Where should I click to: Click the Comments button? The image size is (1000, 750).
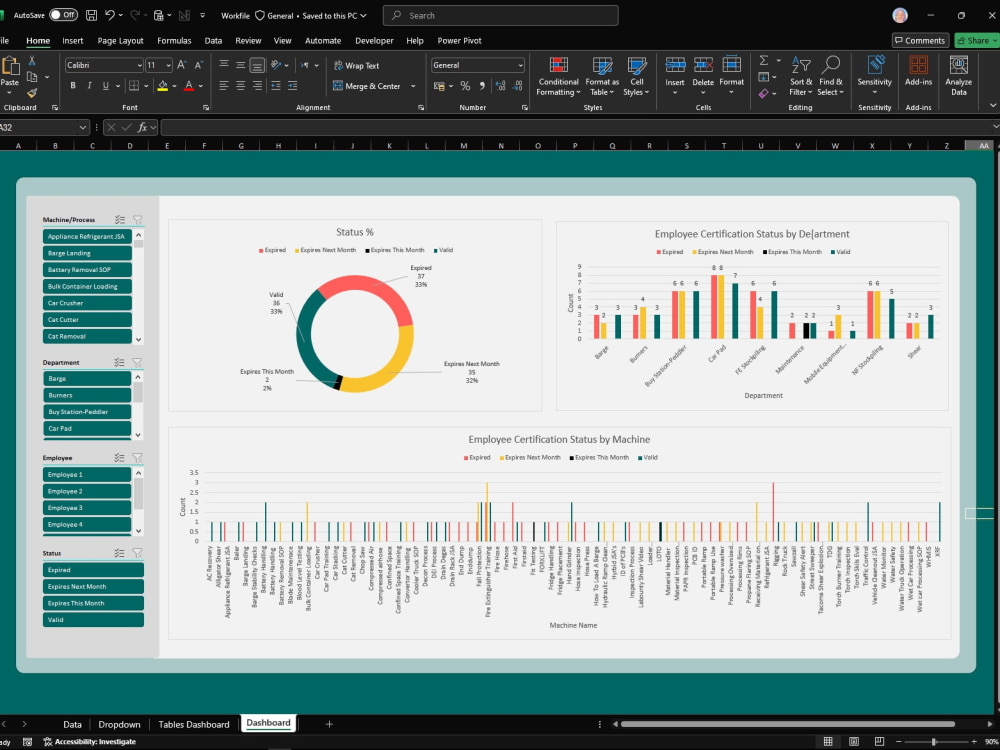point(920,40)
